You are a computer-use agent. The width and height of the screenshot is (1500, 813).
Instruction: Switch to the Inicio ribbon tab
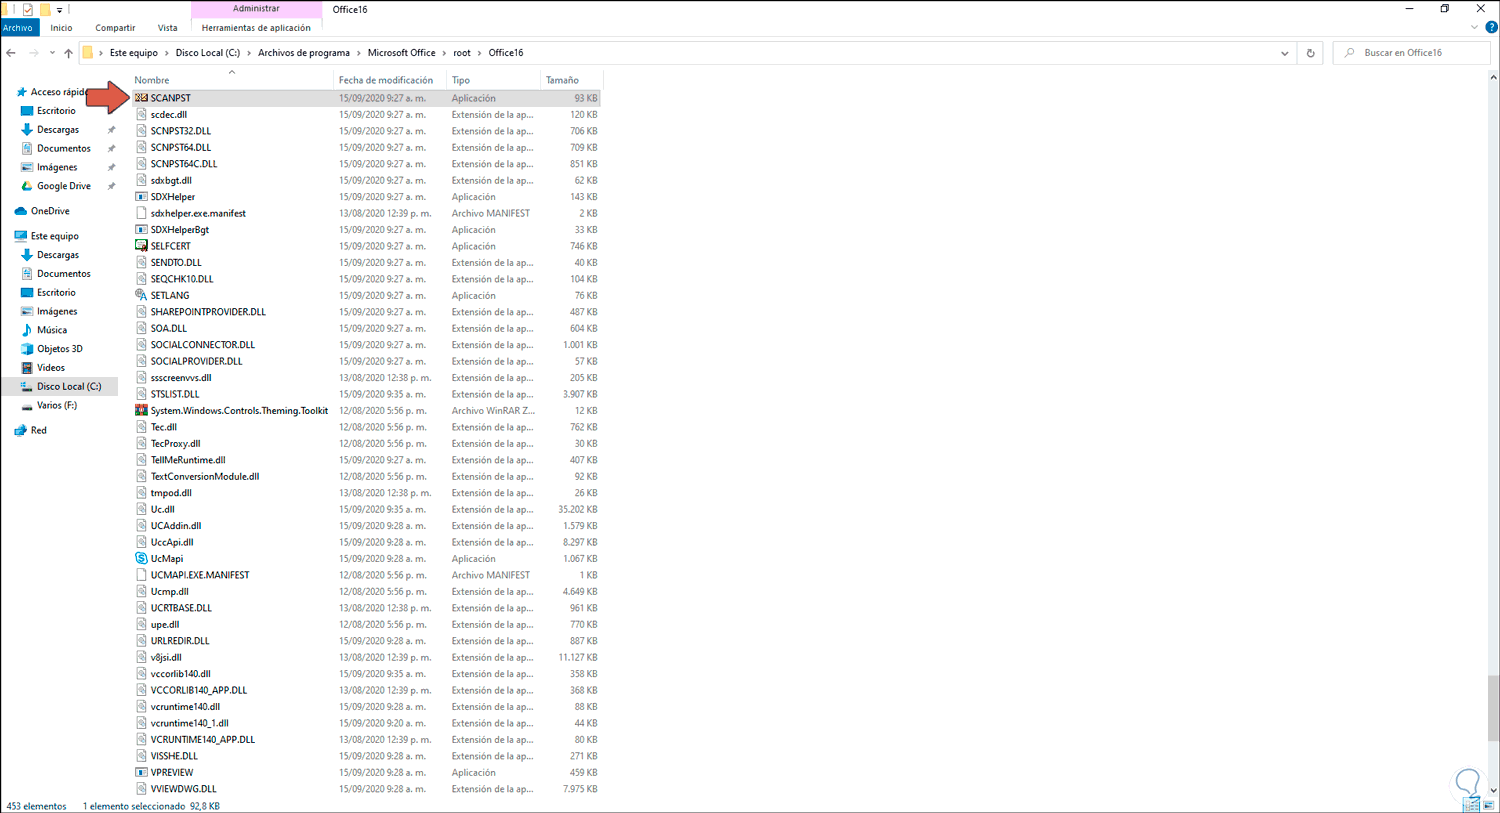61,28
